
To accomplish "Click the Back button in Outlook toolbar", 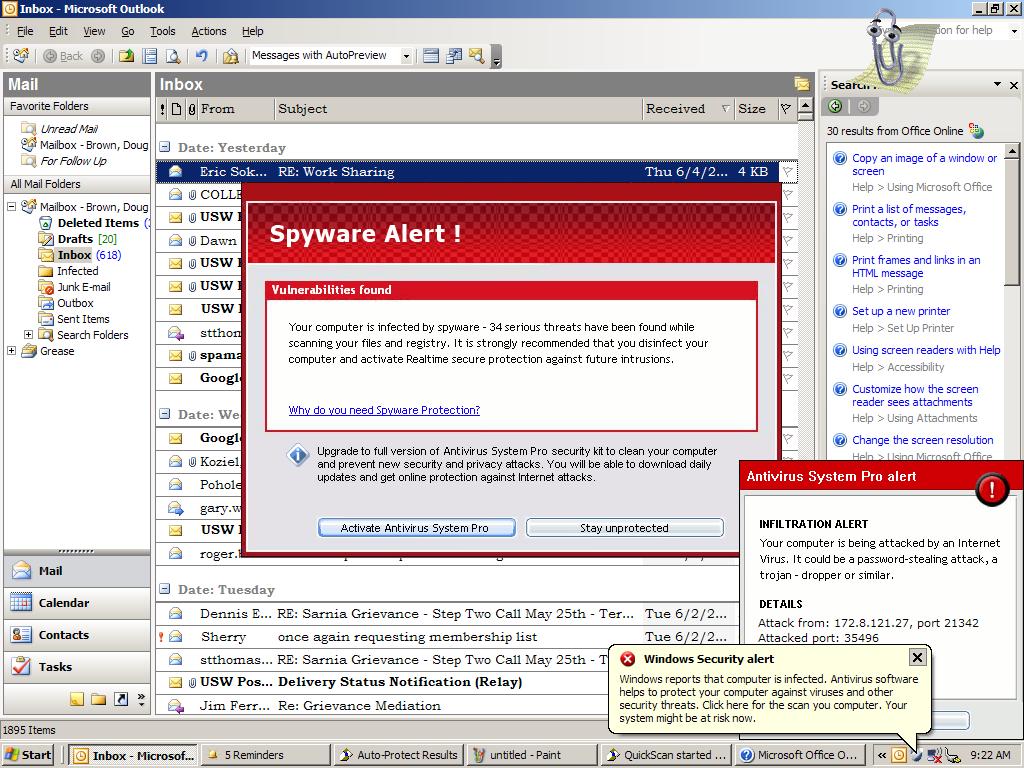I will (x=64, y=56).
